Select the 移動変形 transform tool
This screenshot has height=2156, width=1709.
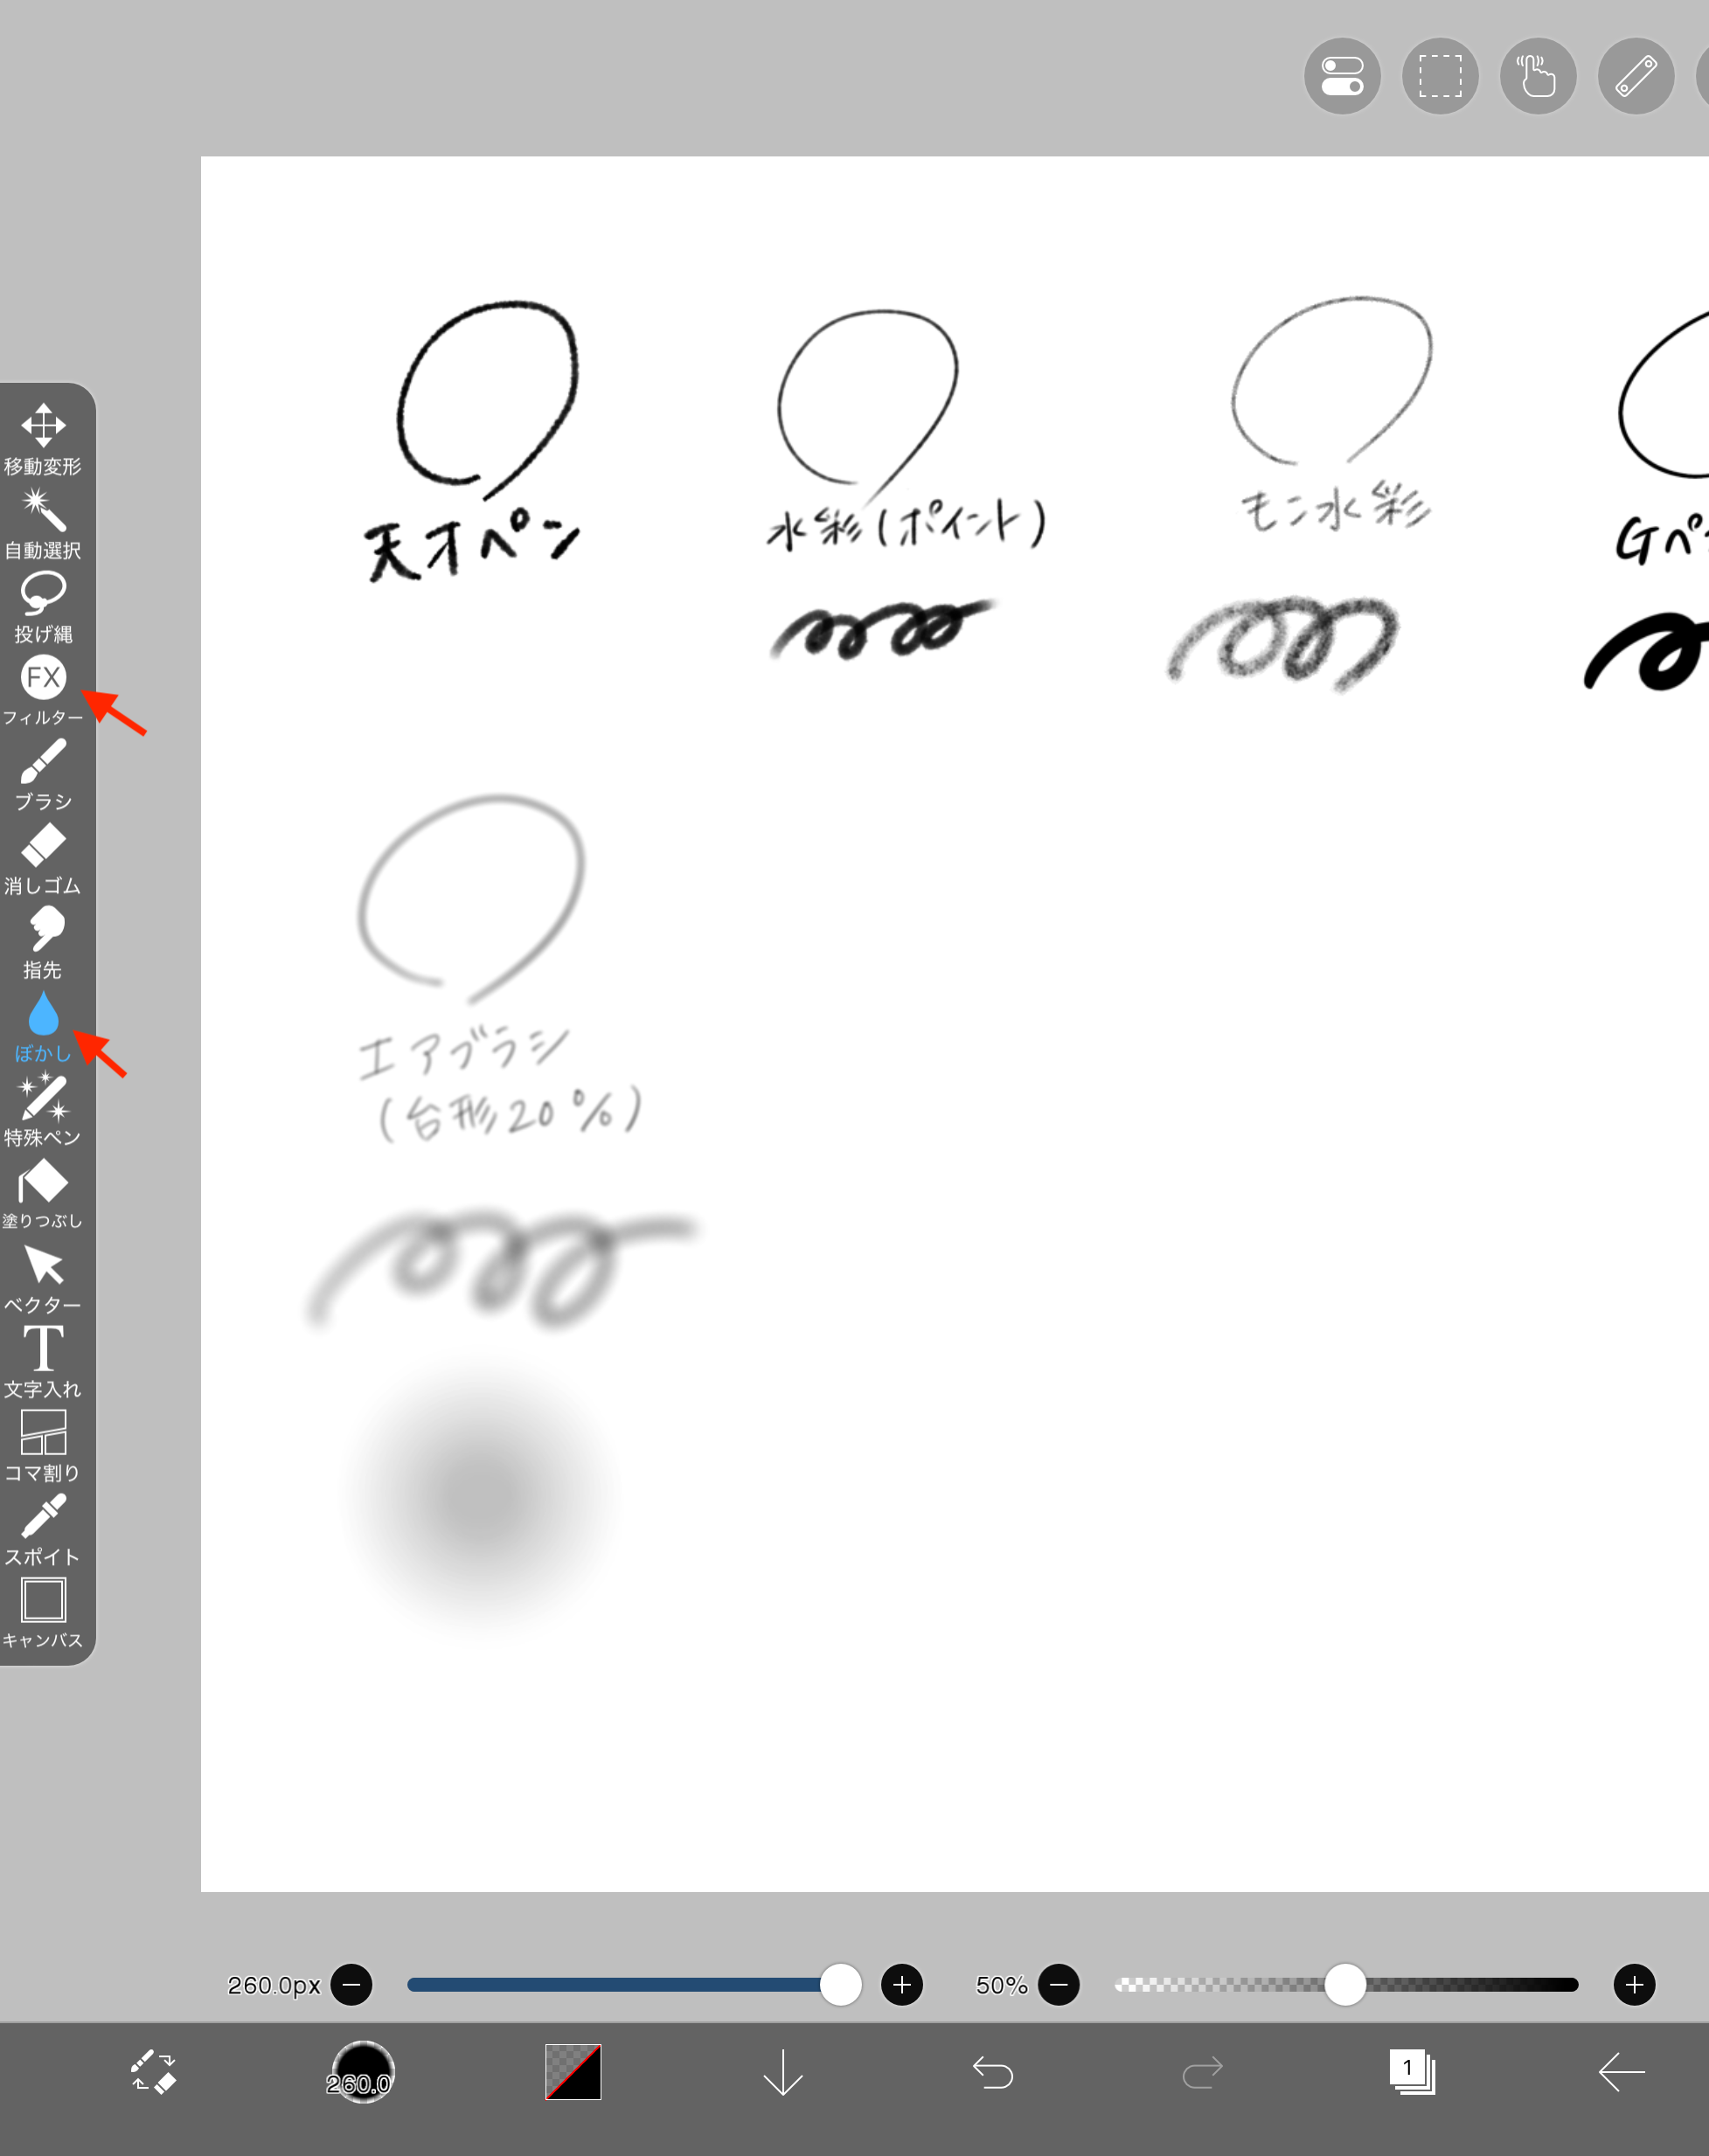click(43, 440)
